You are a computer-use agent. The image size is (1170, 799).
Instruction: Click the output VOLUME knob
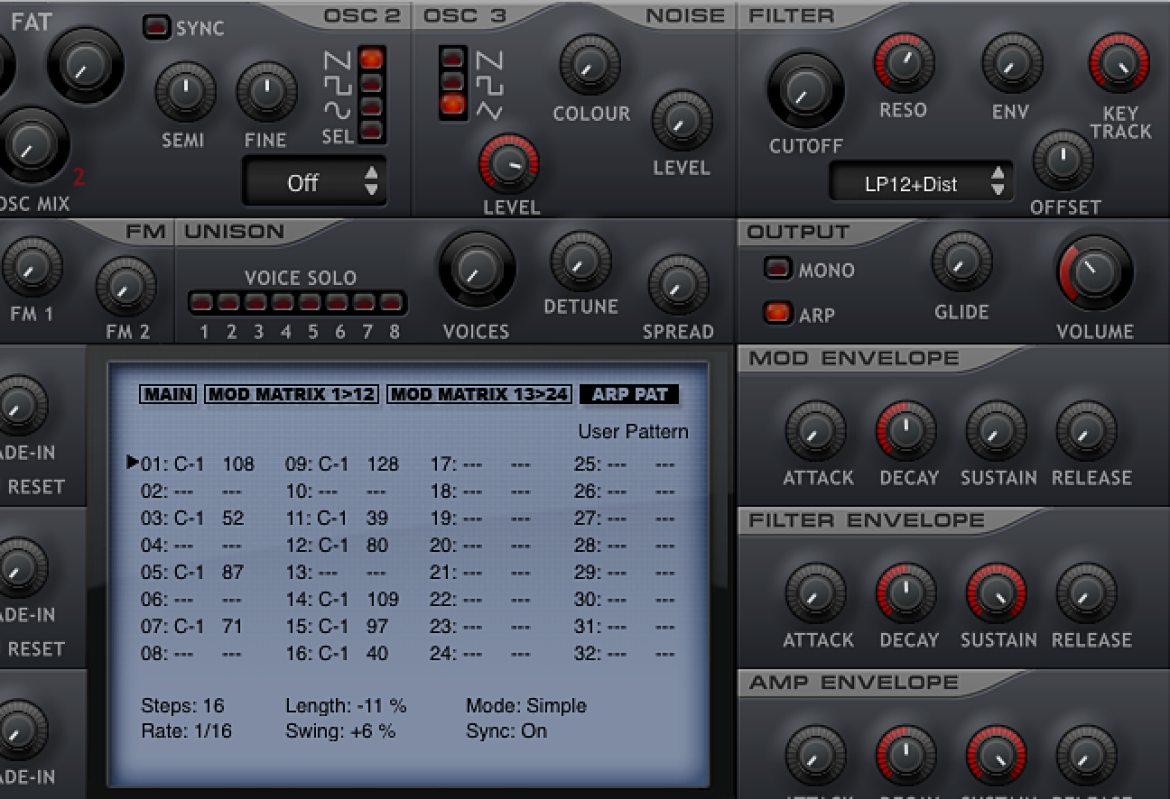pyautogui.click(x=1094, y=272)
